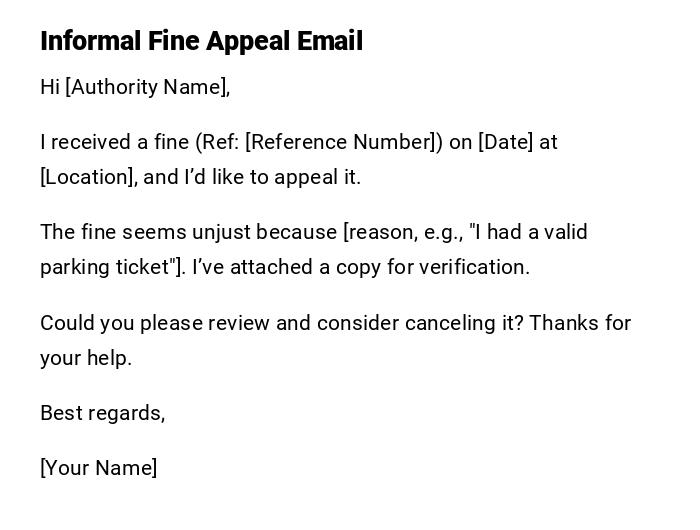Click the "Best regards," closing line
This screenshot has width=700, height=530.
pyautogui.click(x=102, y=413)
